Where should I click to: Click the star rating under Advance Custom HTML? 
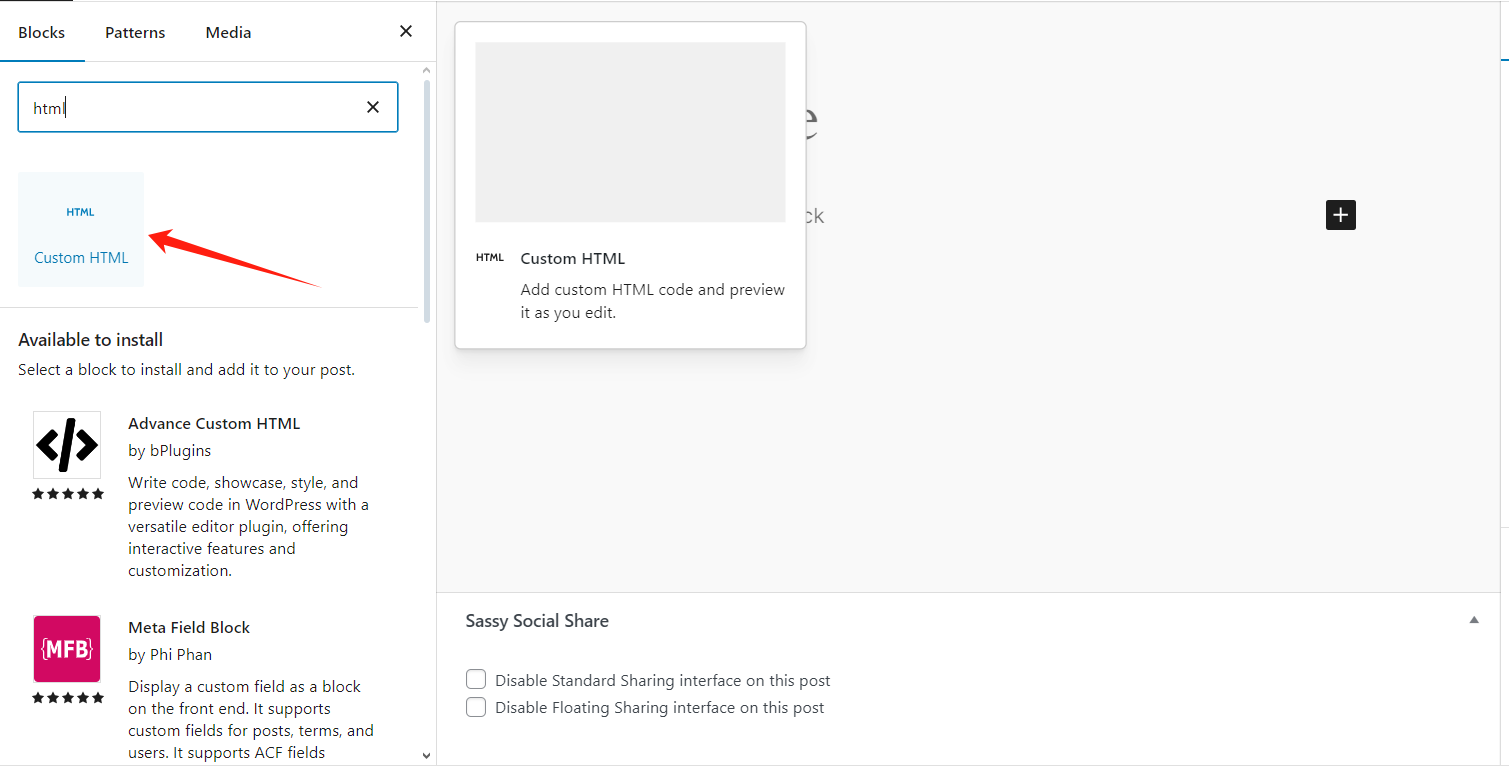click(x=67, y=493)
